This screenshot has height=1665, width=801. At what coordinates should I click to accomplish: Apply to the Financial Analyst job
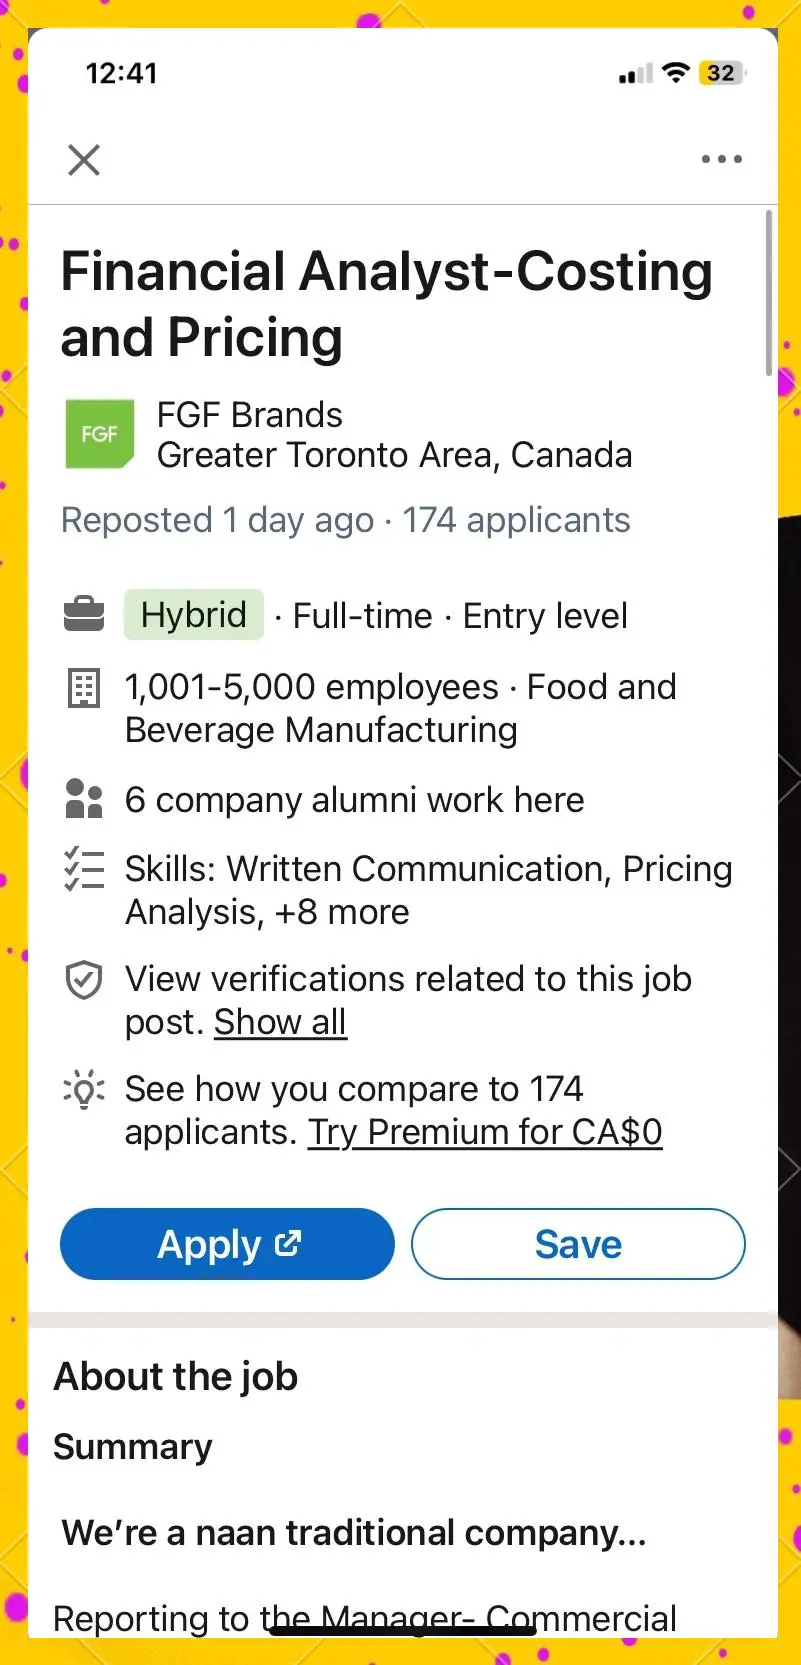pyautogui.click(x=227, y=1244)
